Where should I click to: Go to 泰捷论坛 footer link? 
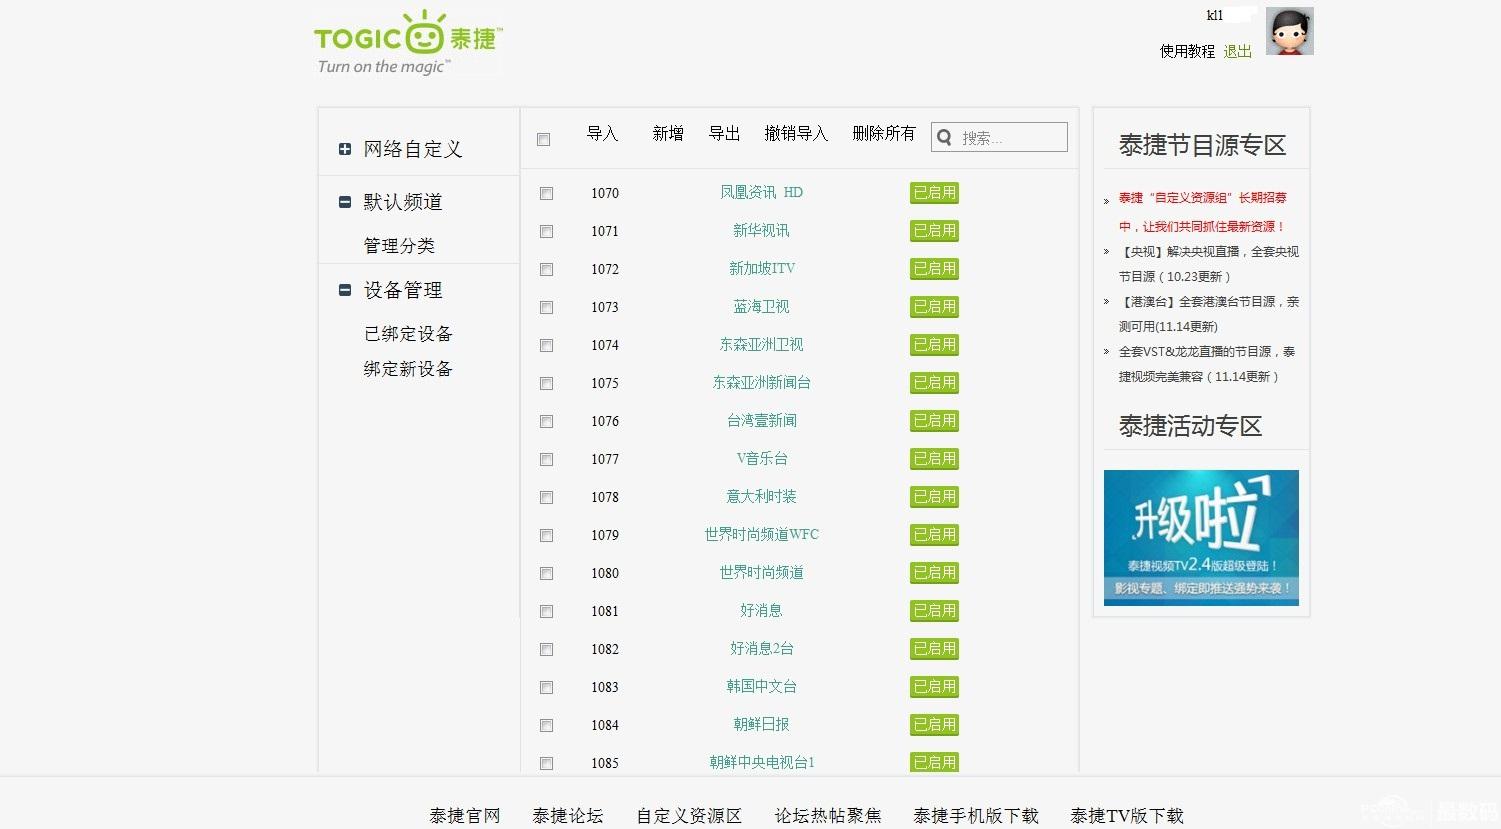pyautogui.click(x=568, y=816)
